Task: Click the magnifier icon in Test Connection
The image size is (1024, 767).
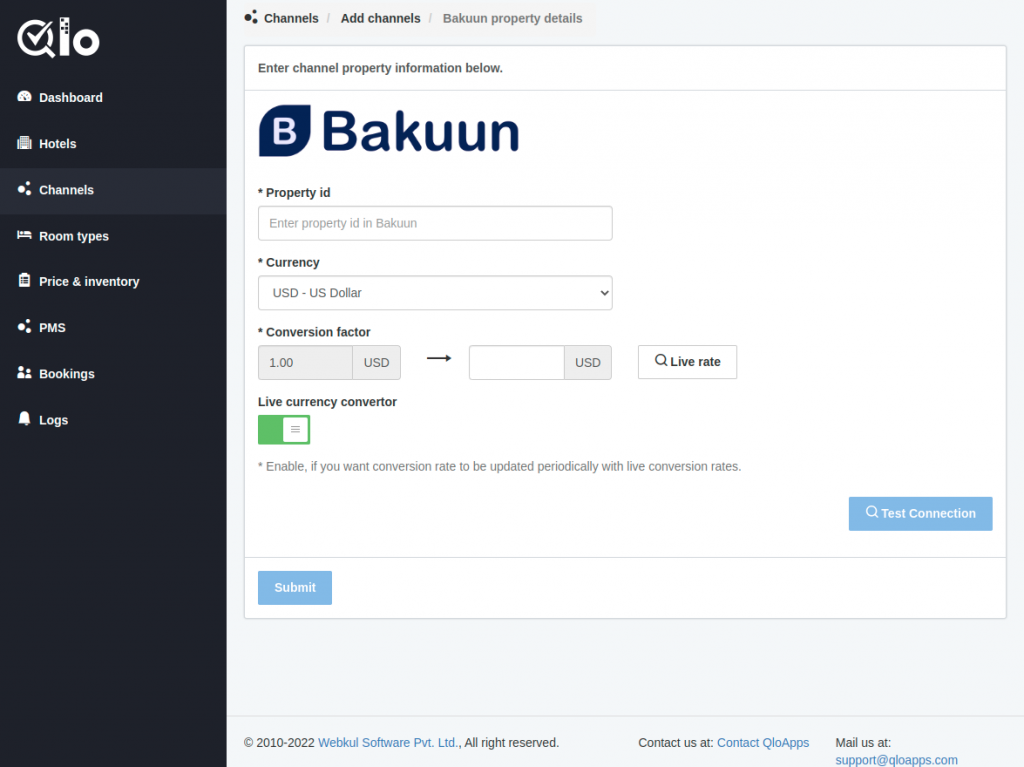Action: click(872, 512)
